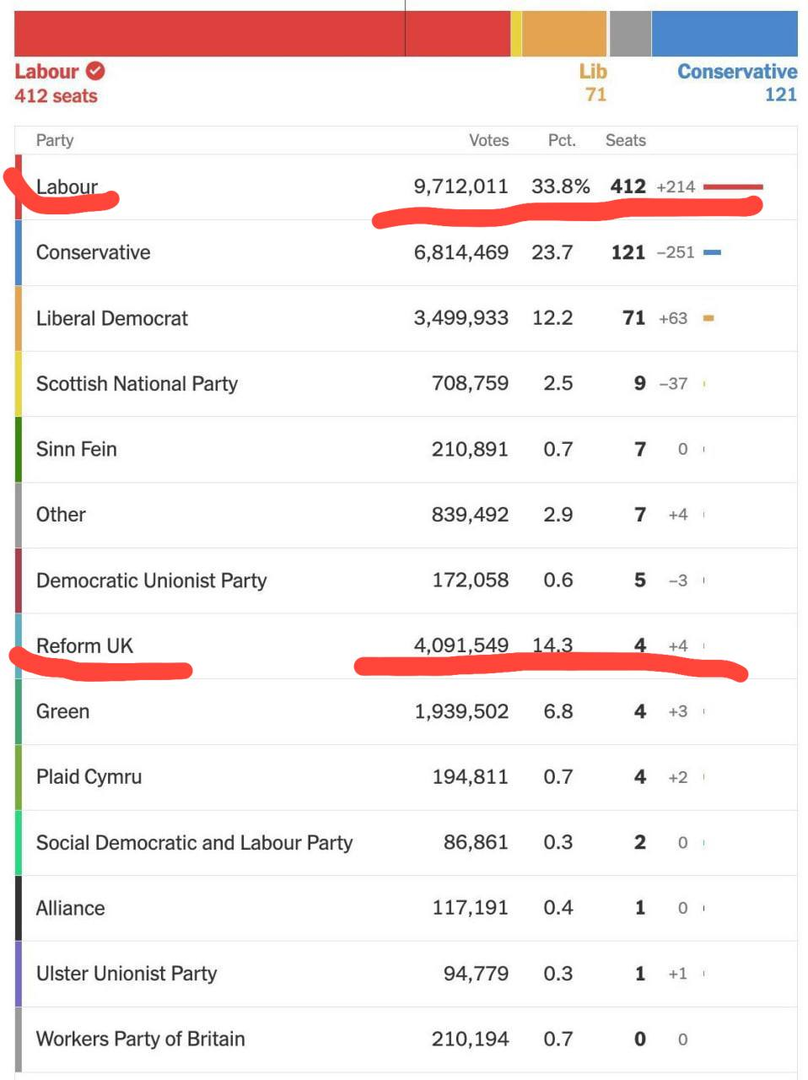808x1080 pixels.
Task: Select the Liberal Democrat row label
Action: (112, 318)
